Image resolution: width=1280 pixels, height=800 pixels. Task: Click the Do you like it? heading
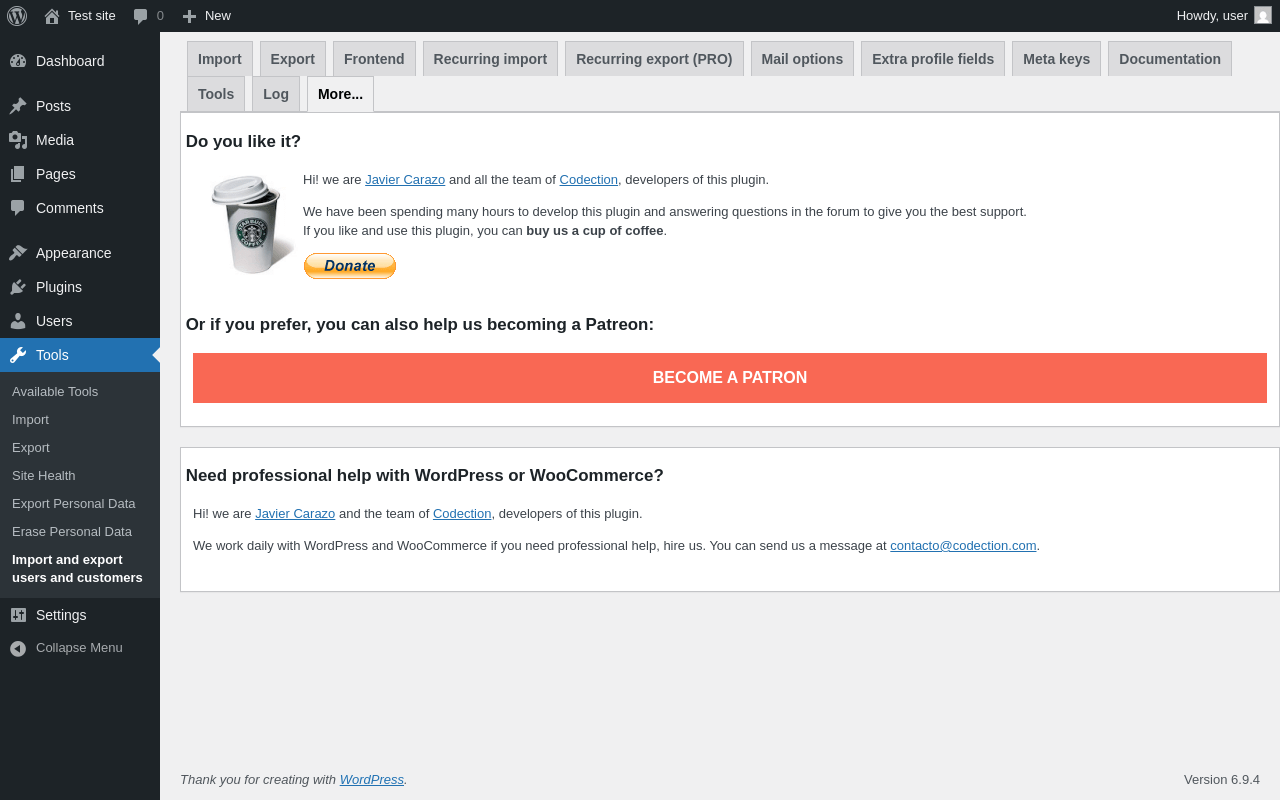coord(243,142)
